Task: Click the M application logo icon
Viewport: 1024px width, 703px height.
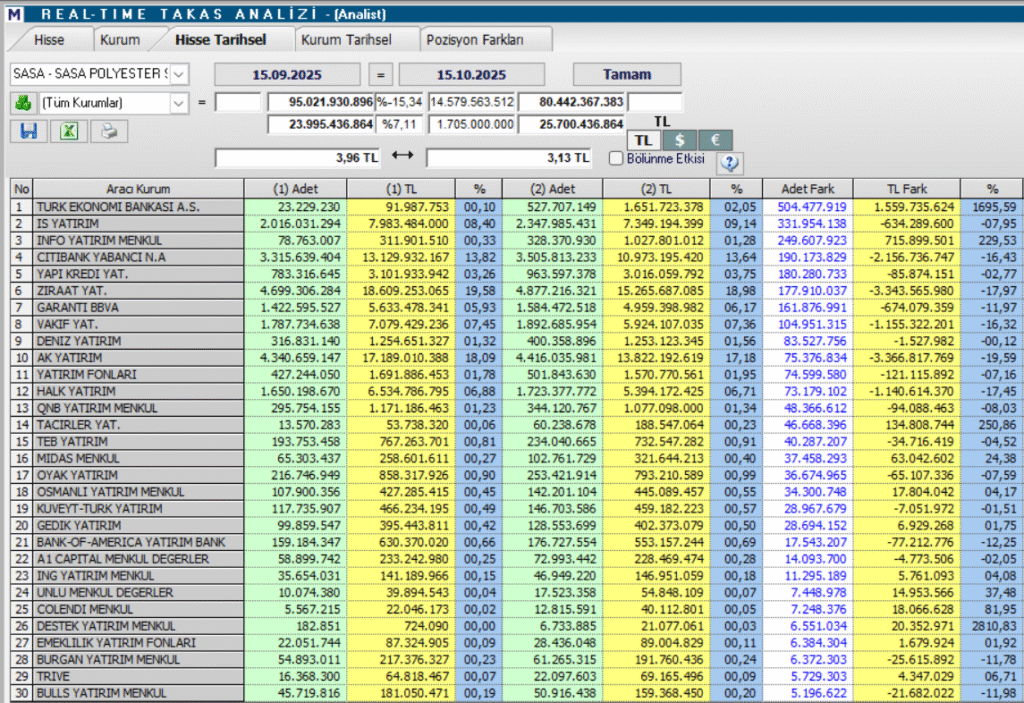Action: coord(14,14)
